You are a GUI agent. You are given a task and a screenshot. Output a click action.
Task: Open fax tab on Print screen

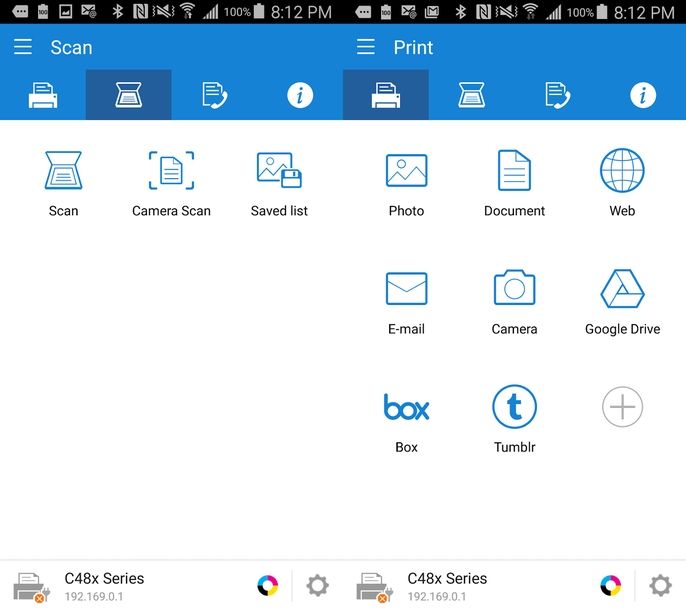click(557, 95)
